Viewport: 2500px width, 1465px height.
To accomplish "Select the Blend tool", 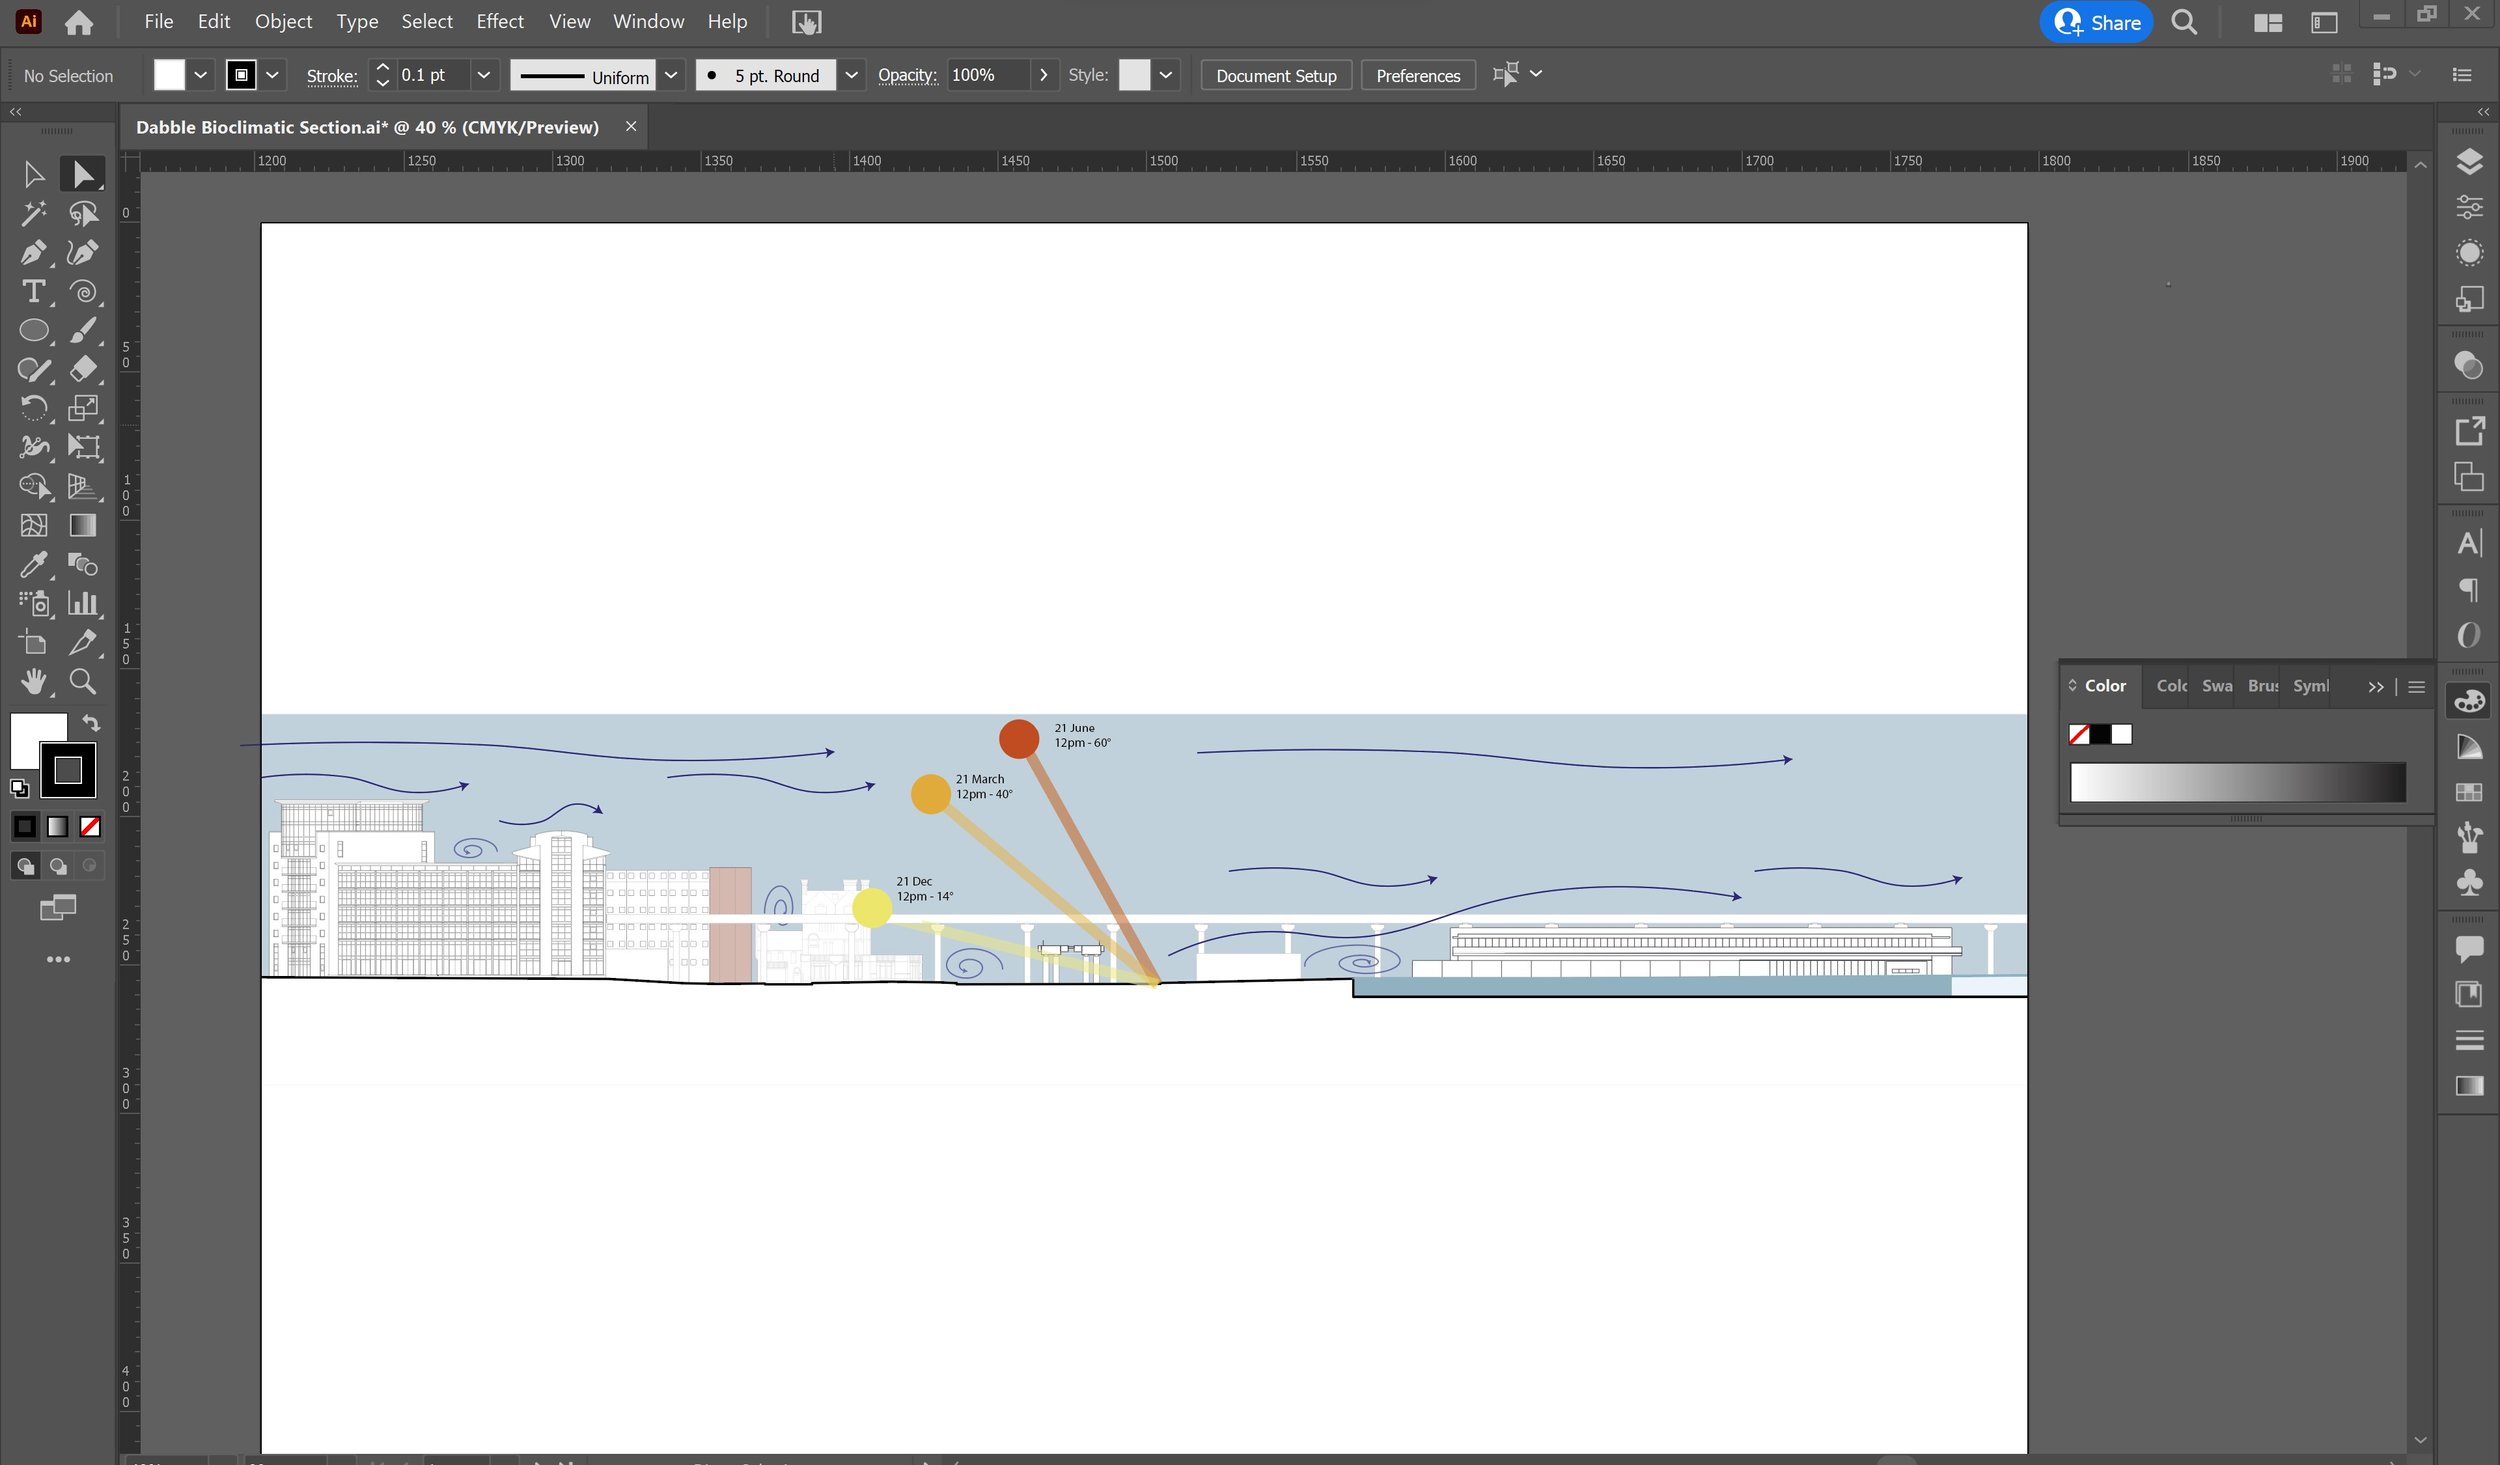I will pyautogui.click(x=83, y=564).
